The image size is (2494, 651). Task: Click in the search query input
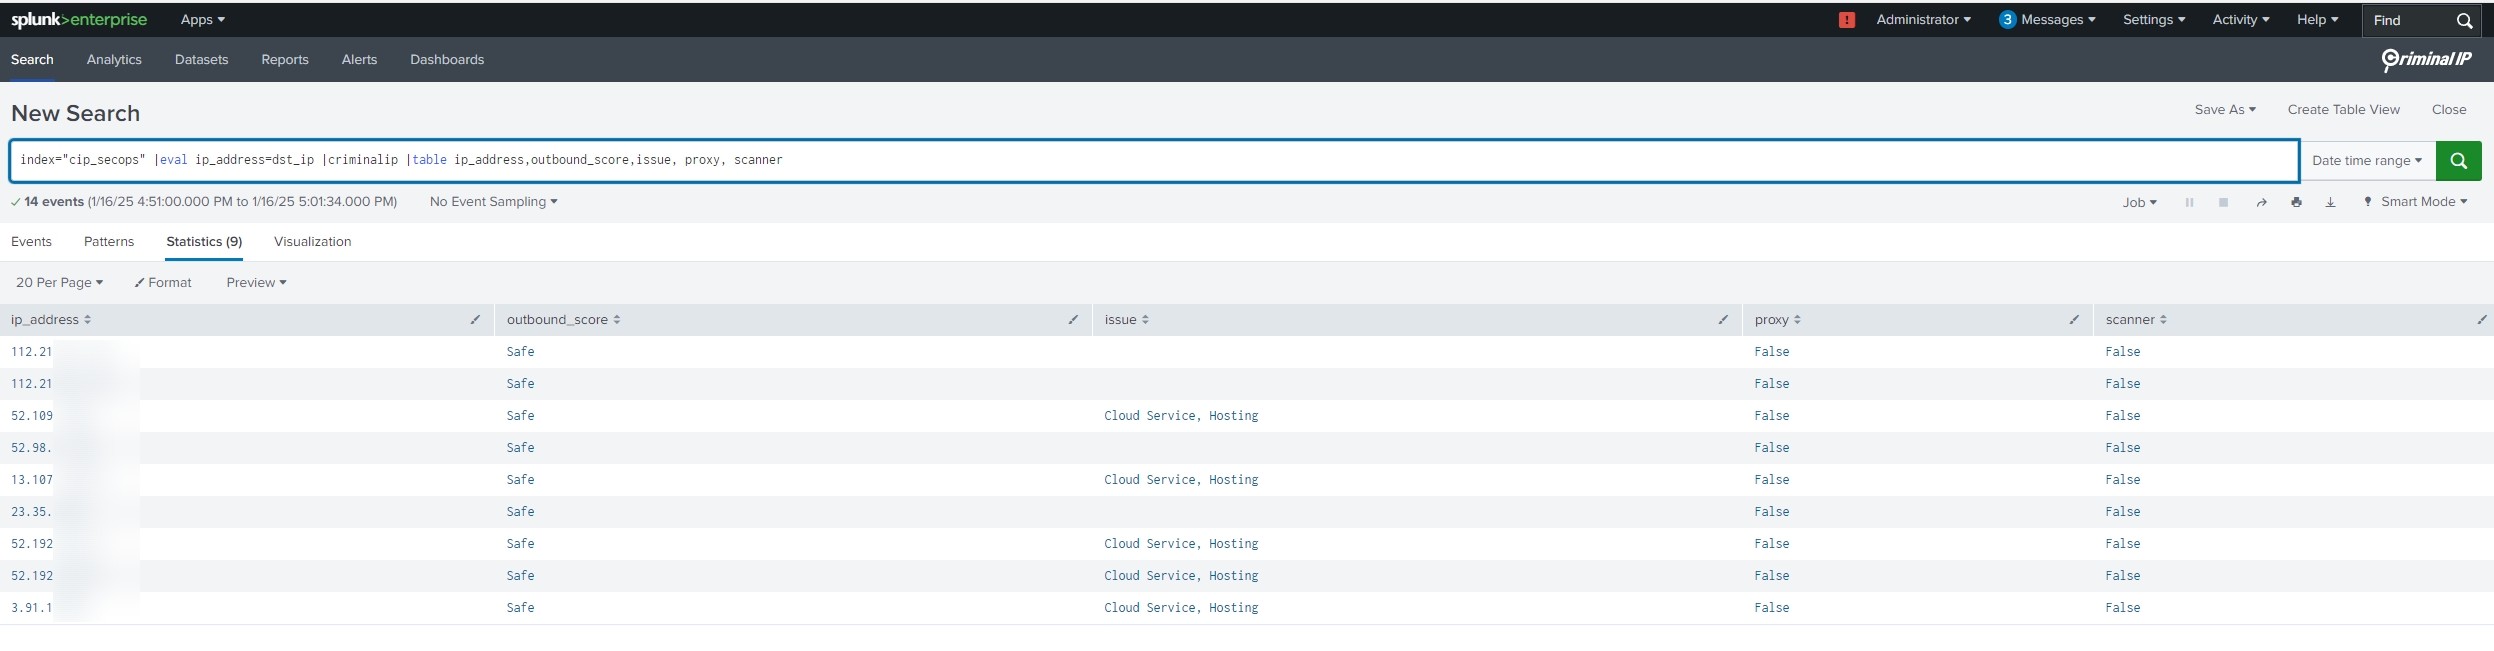click(1154, 161)
